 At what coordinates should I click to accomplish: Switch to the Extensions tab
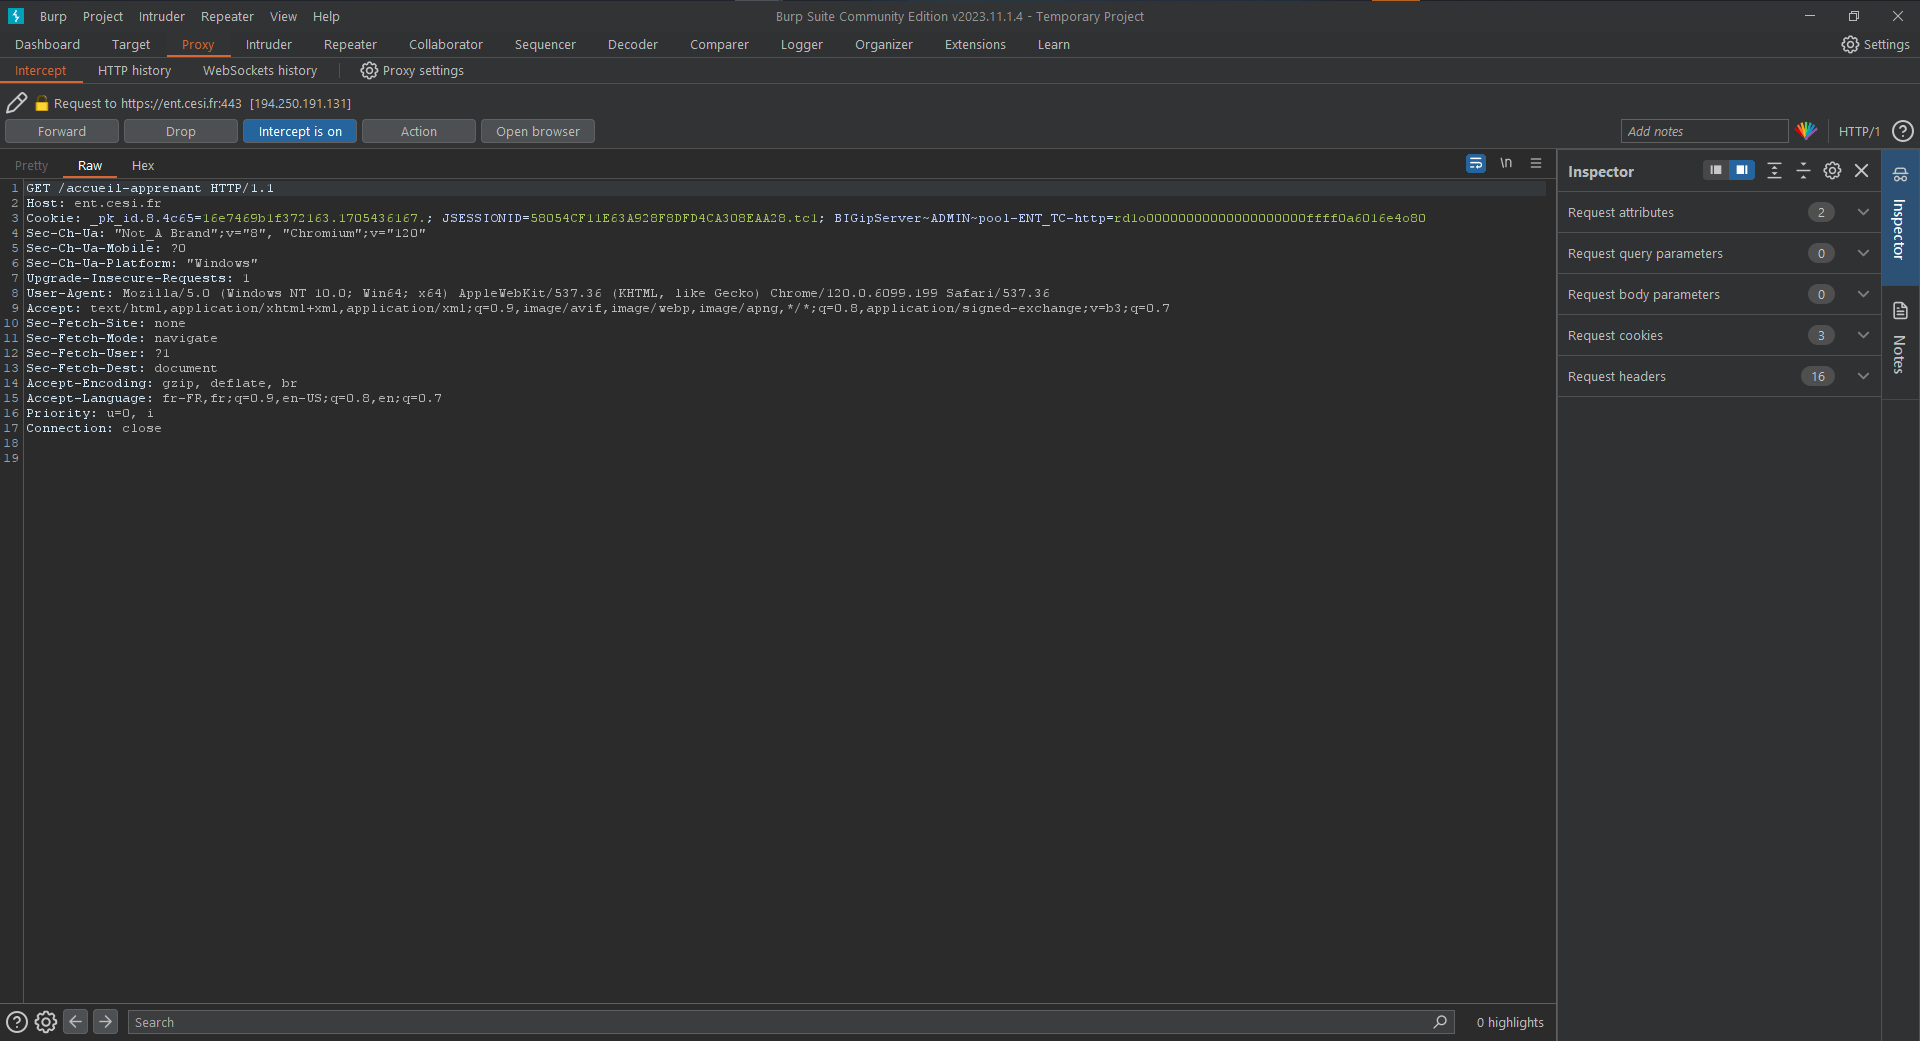coord(975,45)
